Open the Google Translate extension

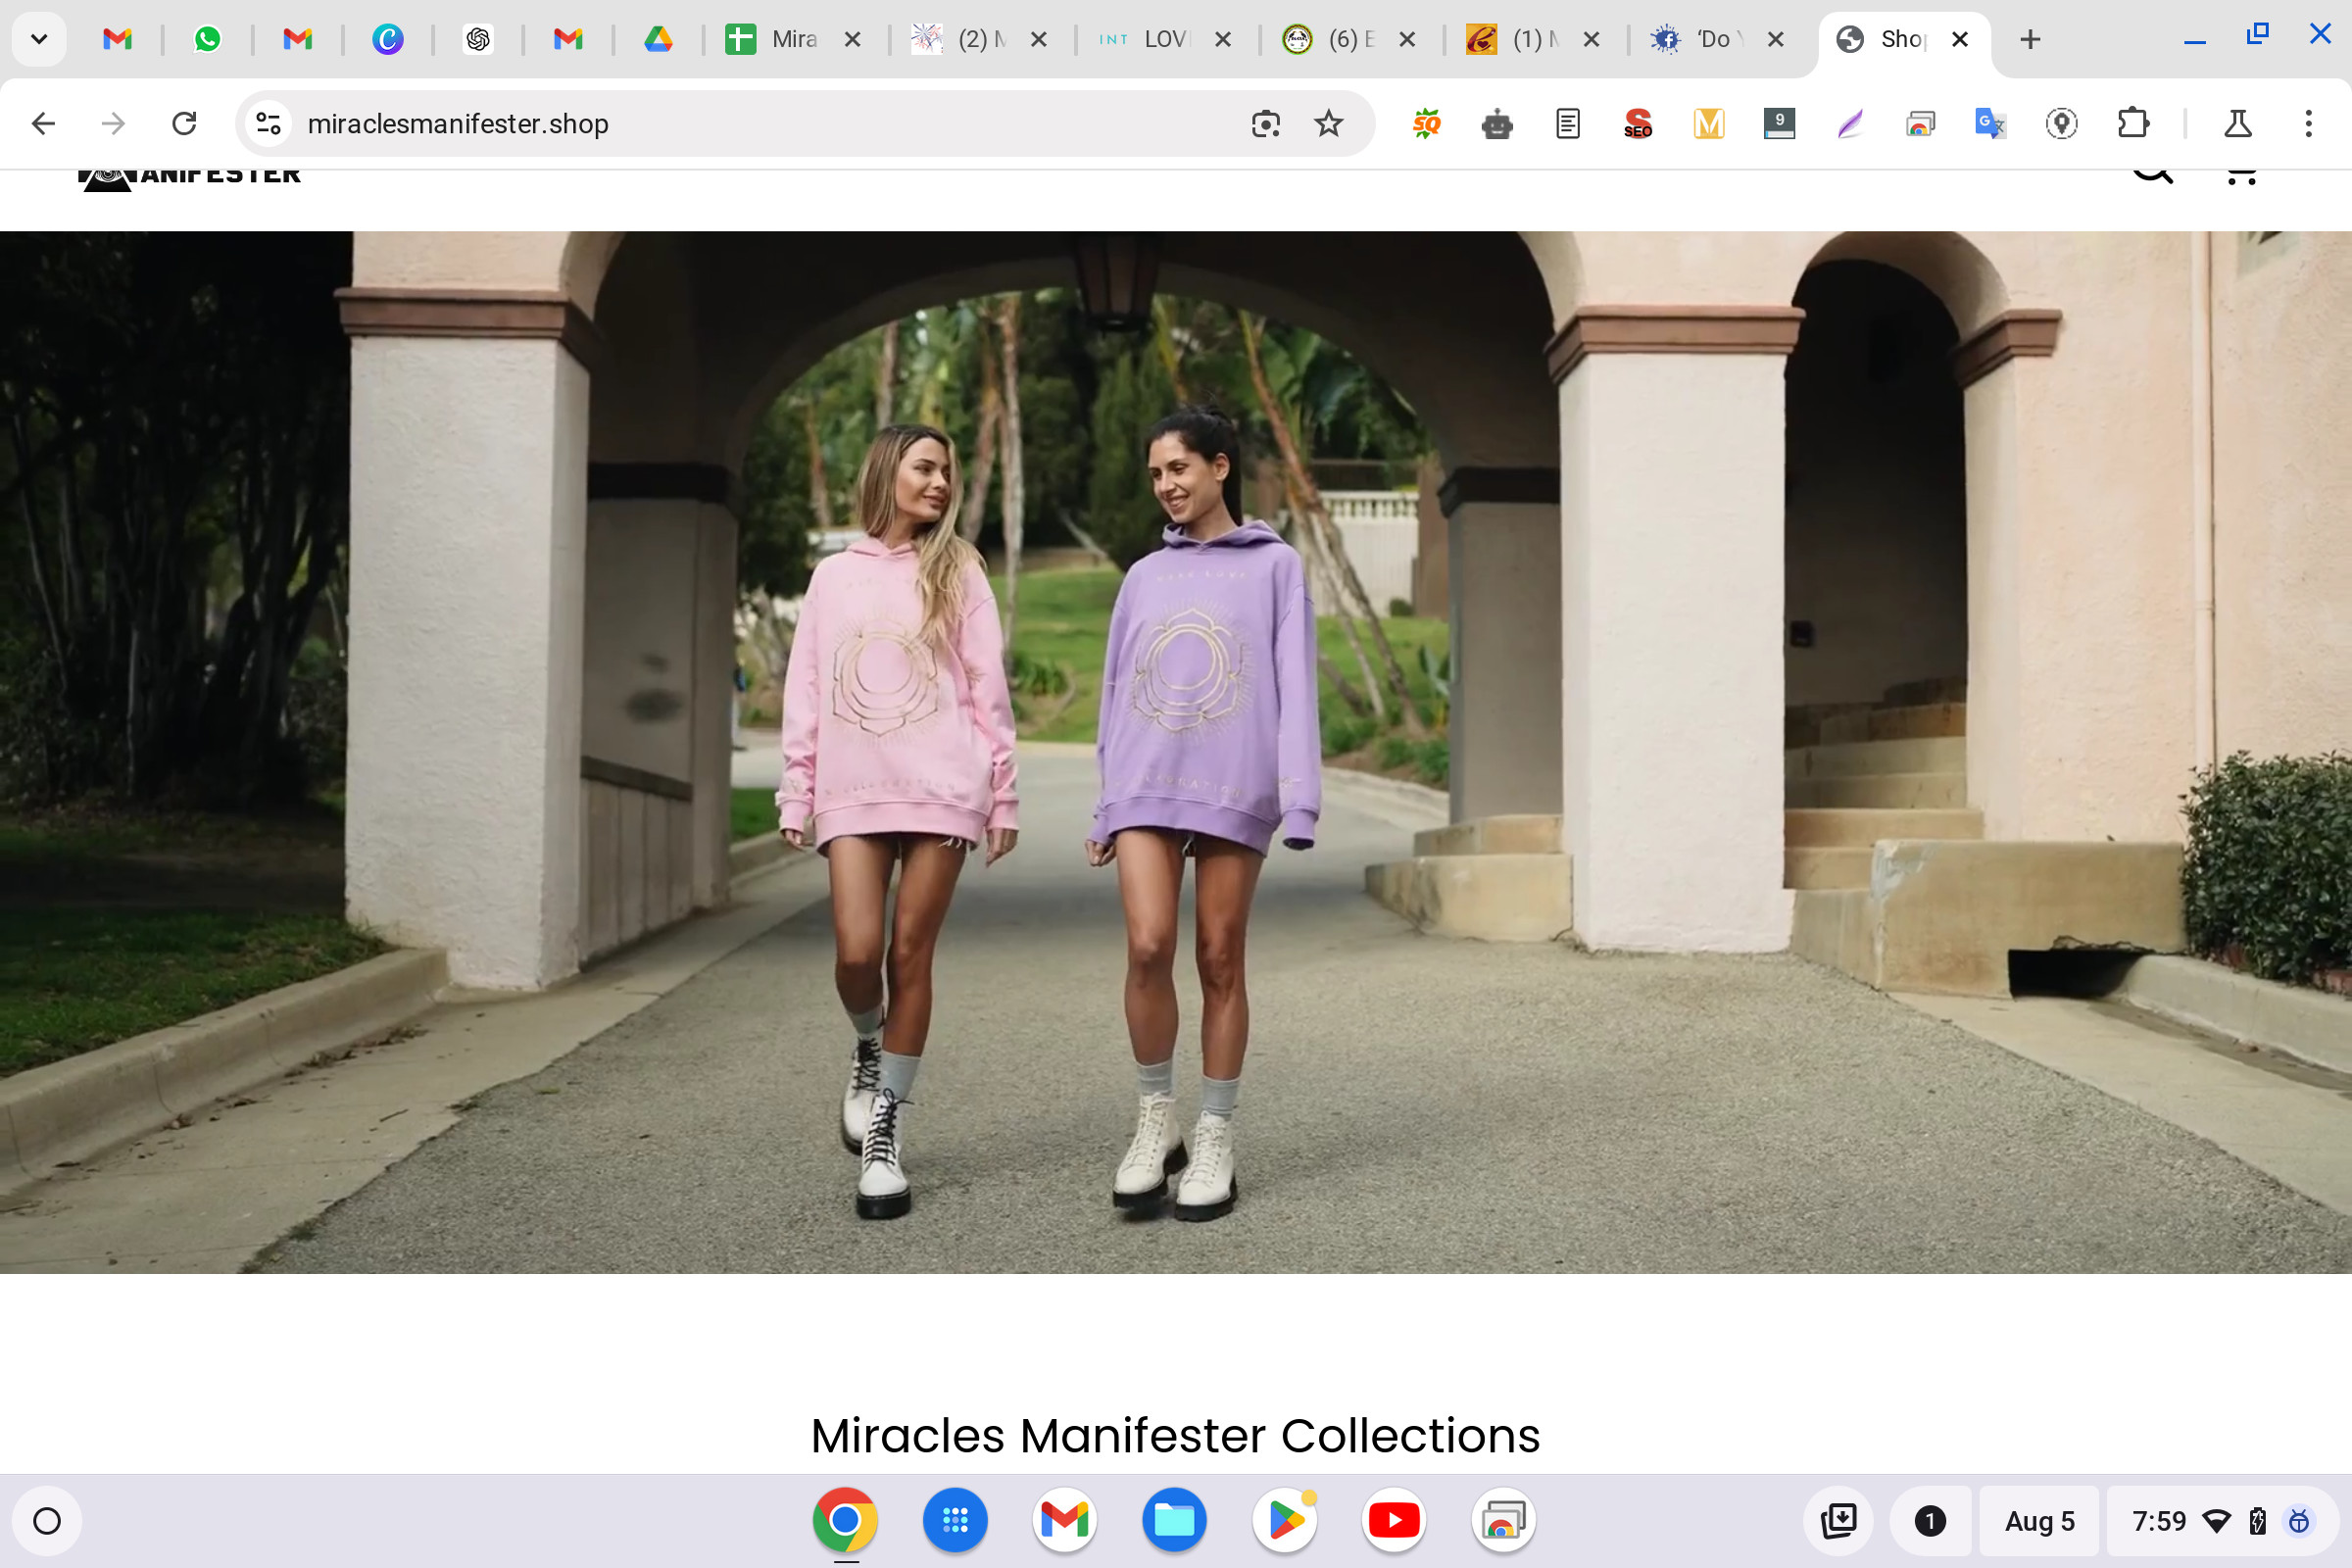pos(1990,124)
